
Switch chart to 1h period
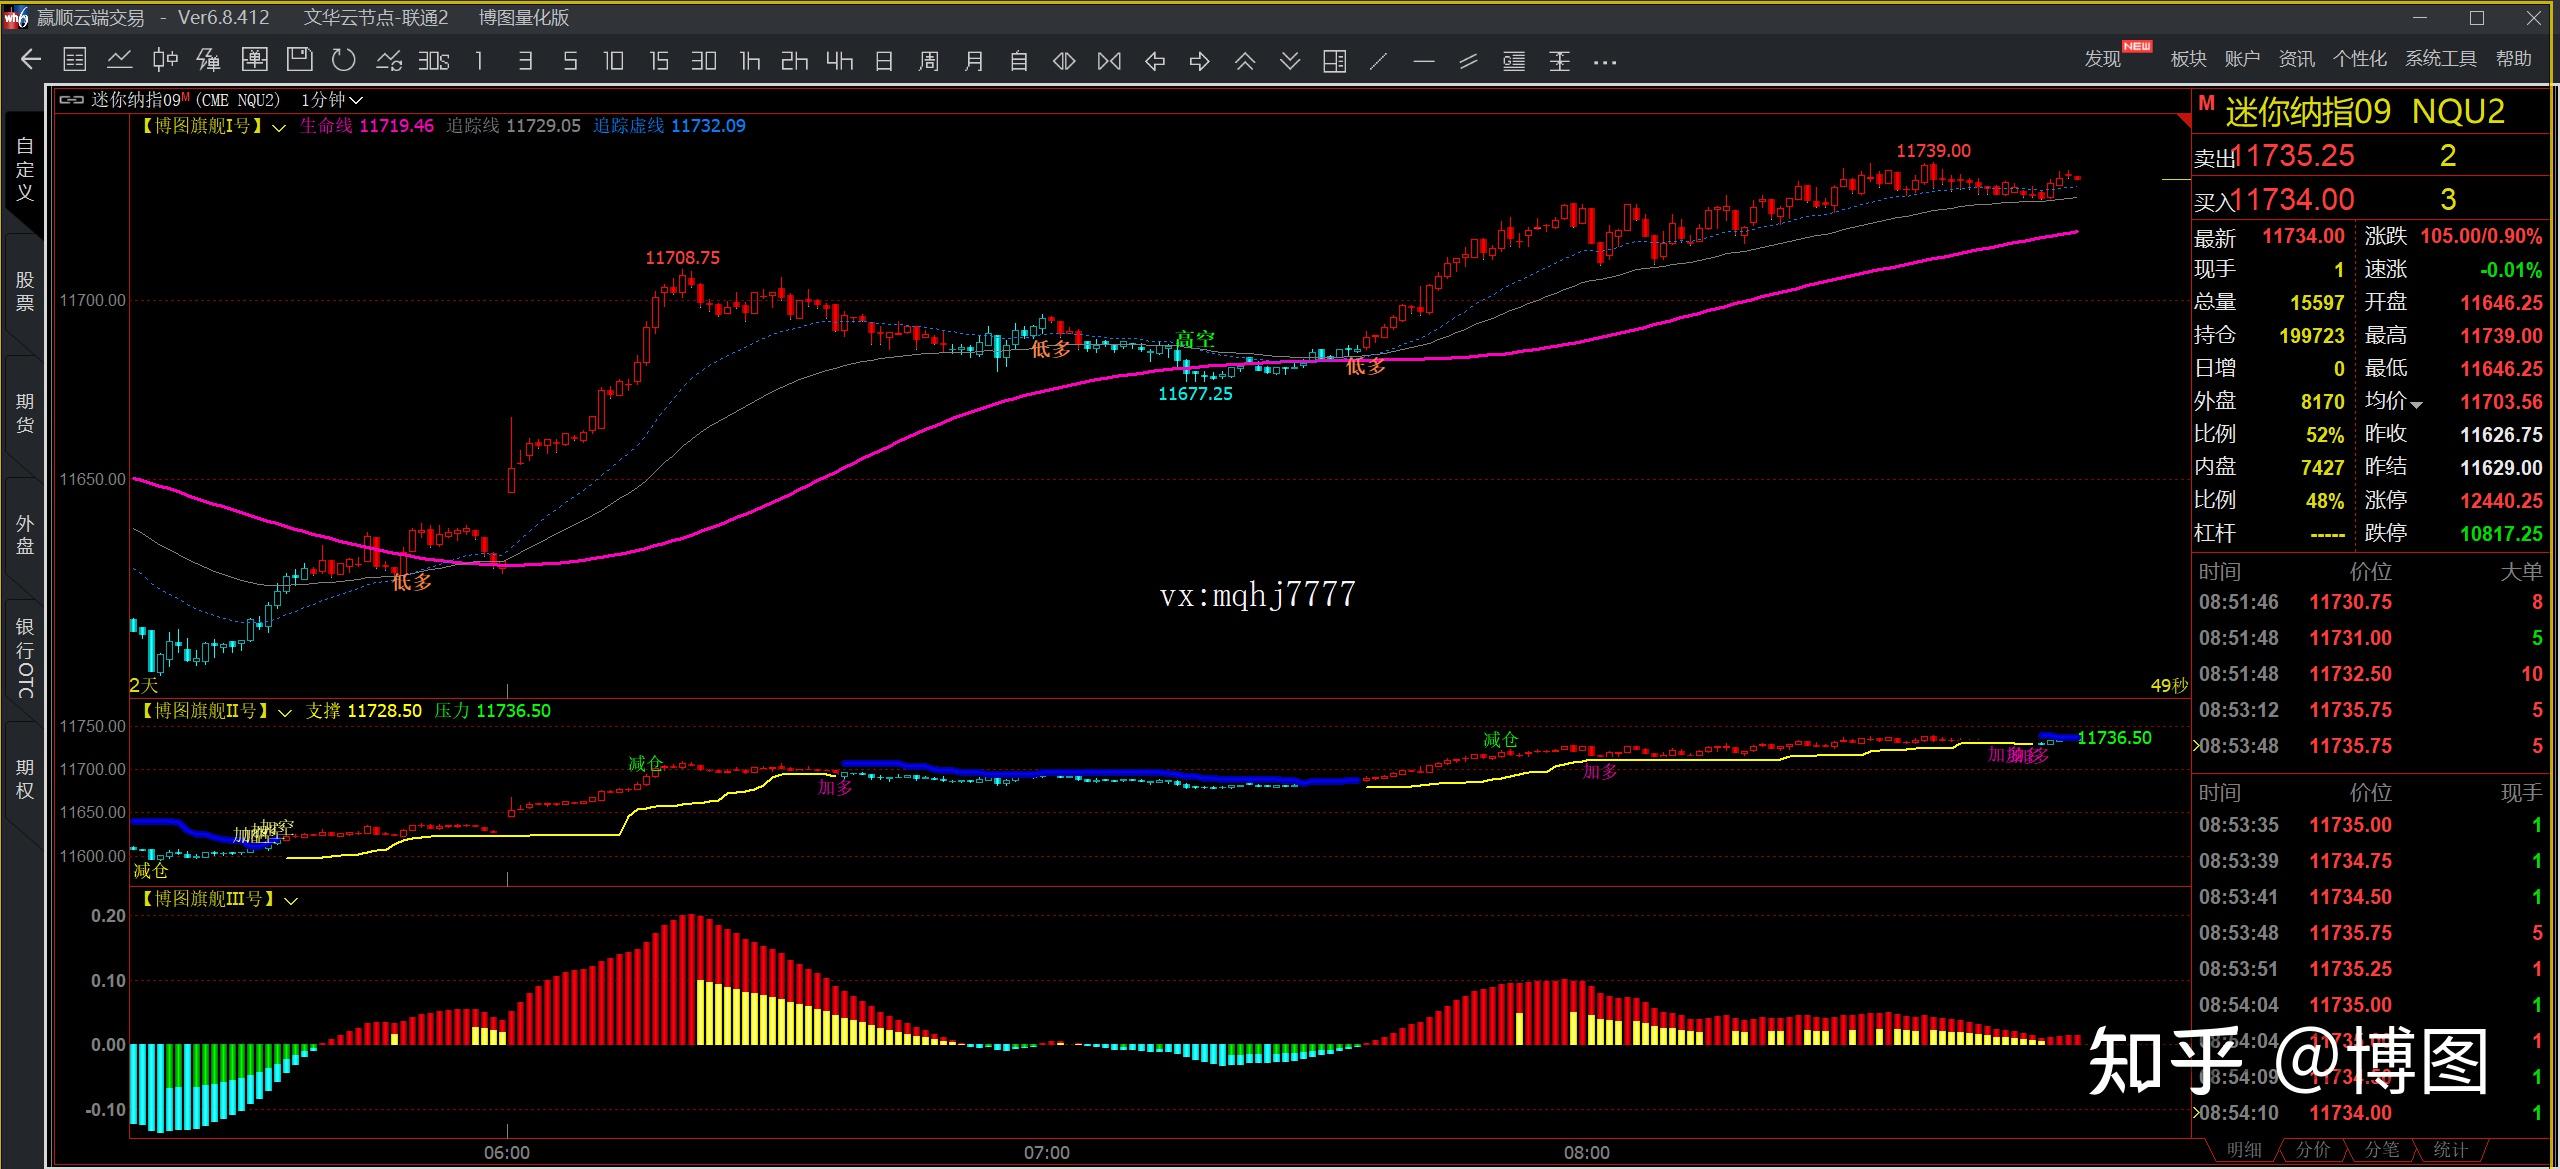pos(749,61)
